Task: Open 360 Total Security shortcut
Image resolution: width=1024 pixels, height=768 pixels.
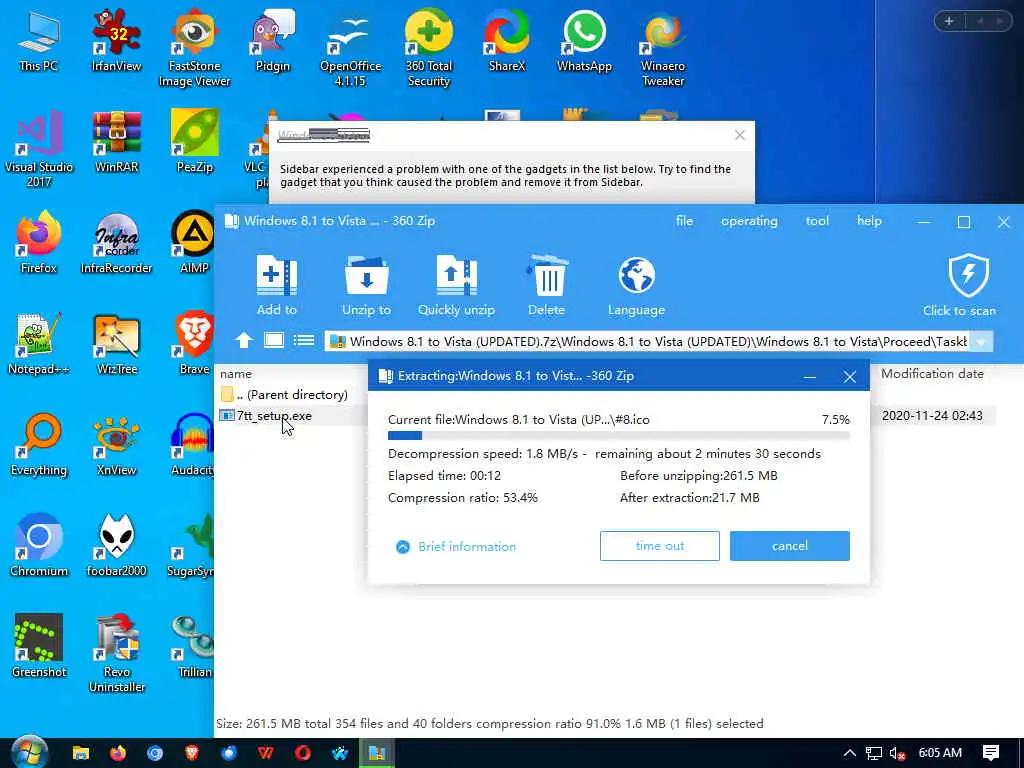Action: pyautogui.click(x=428, y=49)
